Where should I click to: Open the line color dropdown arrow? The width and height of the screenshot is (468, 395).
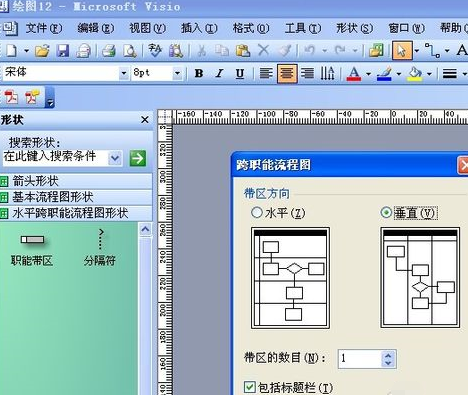399,74
